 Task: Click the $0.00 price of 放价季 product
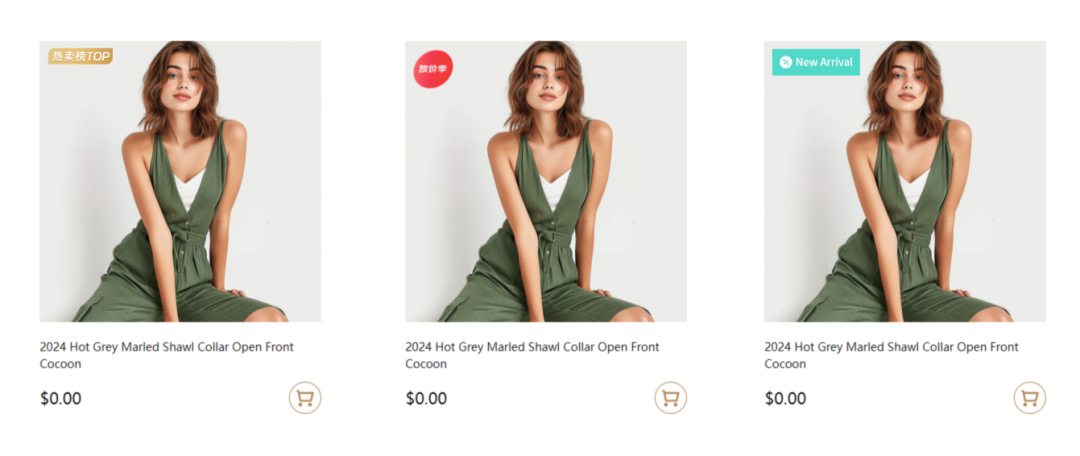pyautogui.click(x=426, y=399)
